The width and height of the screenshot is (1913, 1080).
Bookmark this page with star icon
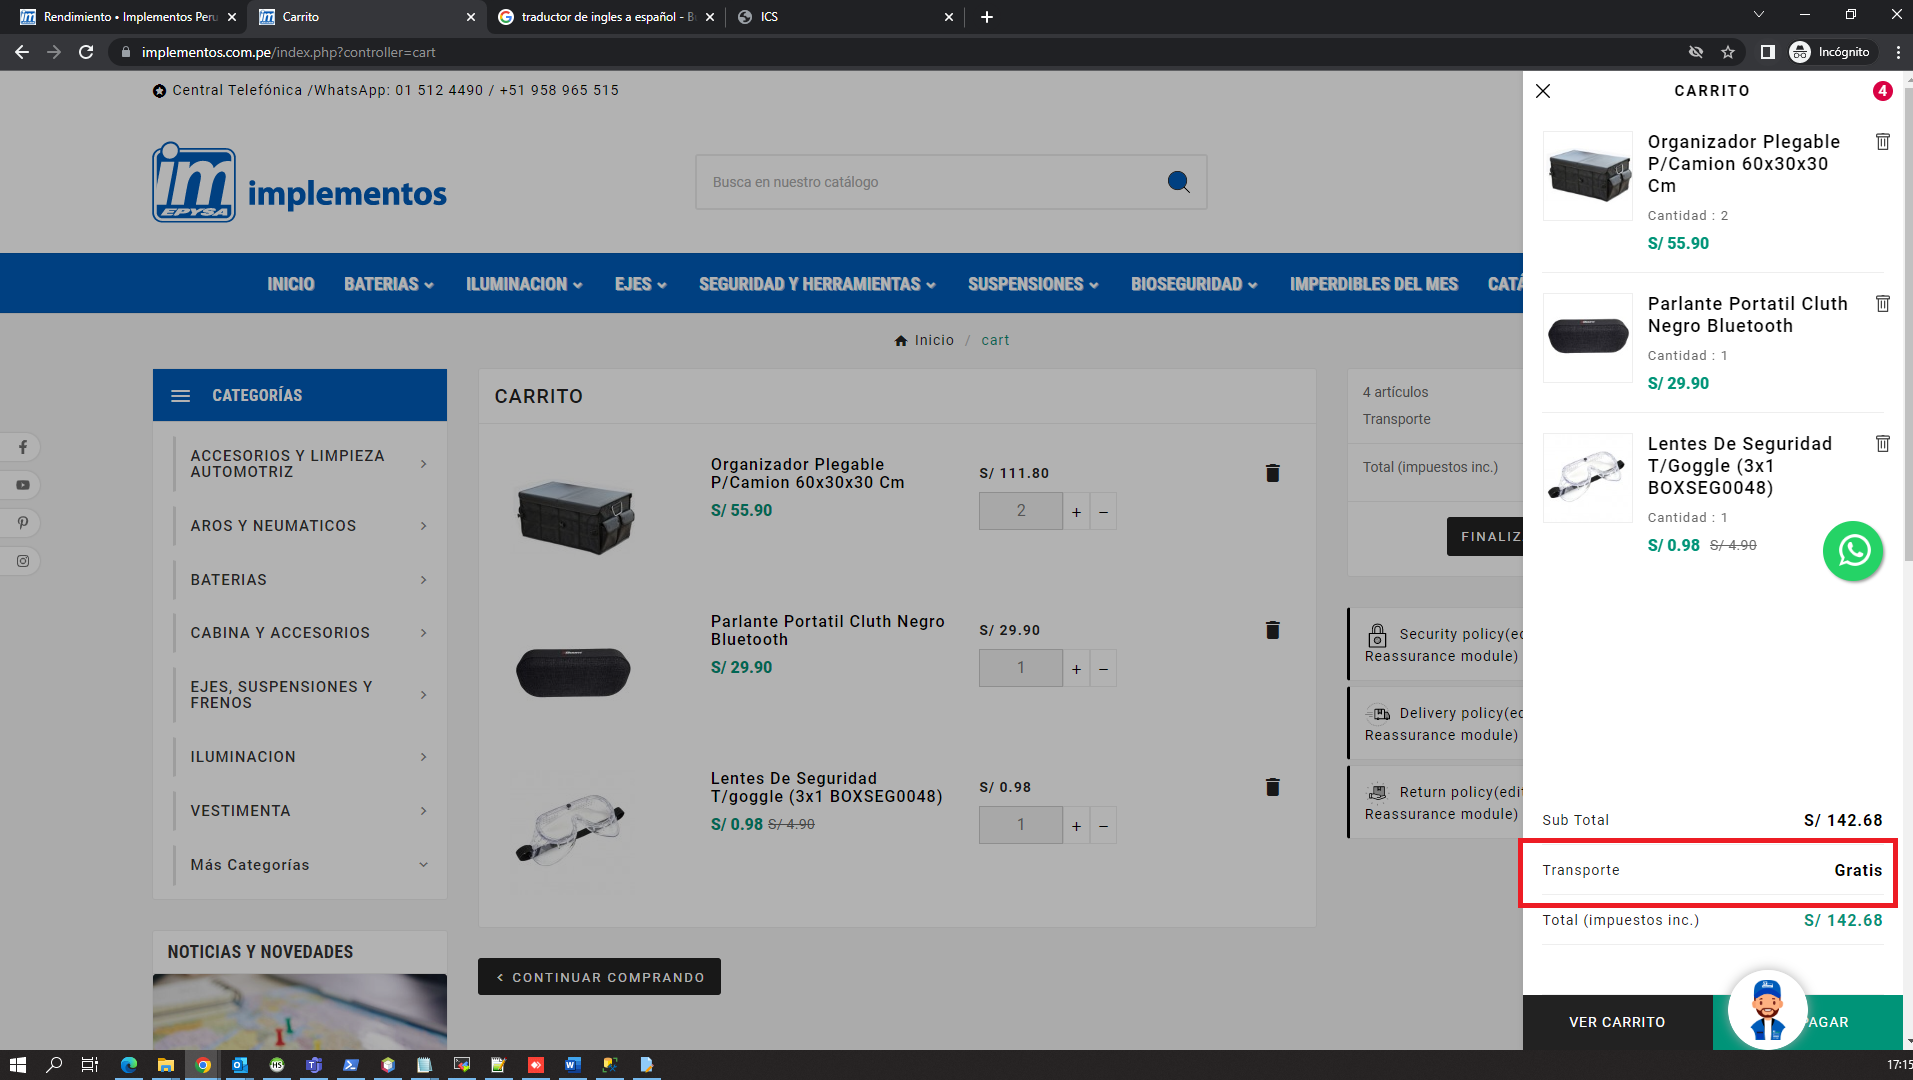click(x=1728, y=52)
